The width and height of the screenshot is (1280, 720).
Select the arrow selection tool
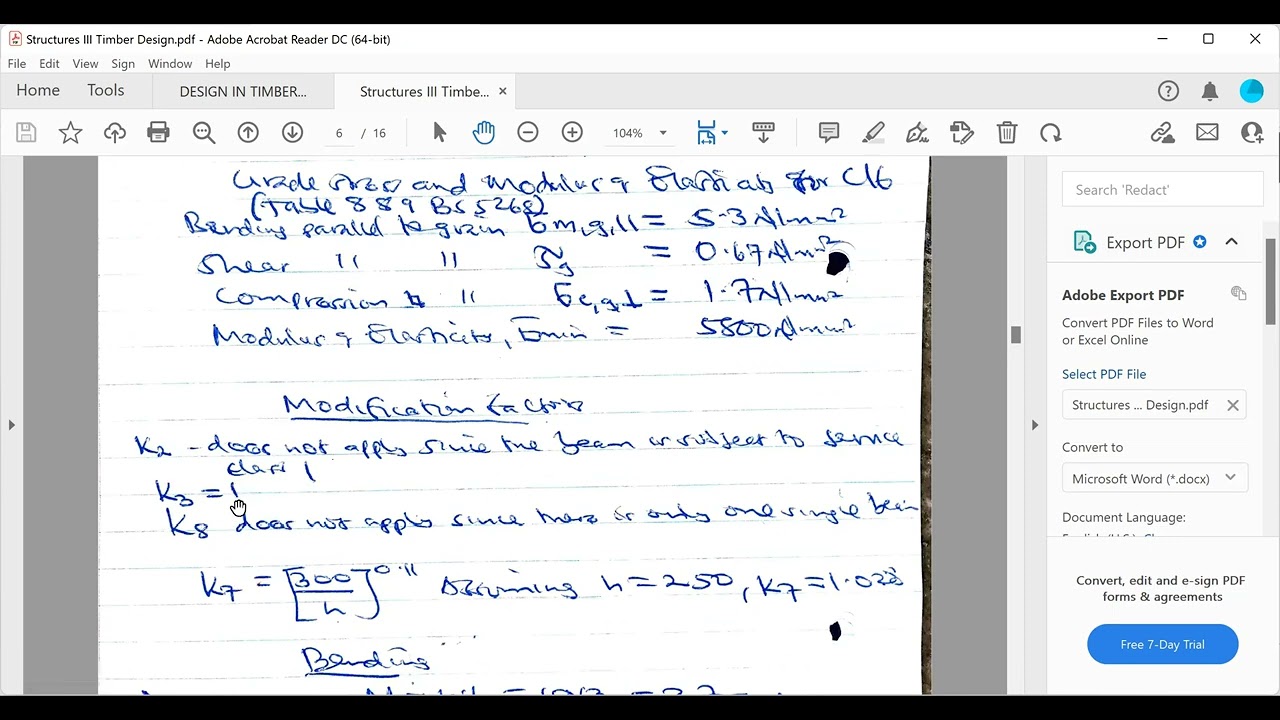tap(439, 133)
